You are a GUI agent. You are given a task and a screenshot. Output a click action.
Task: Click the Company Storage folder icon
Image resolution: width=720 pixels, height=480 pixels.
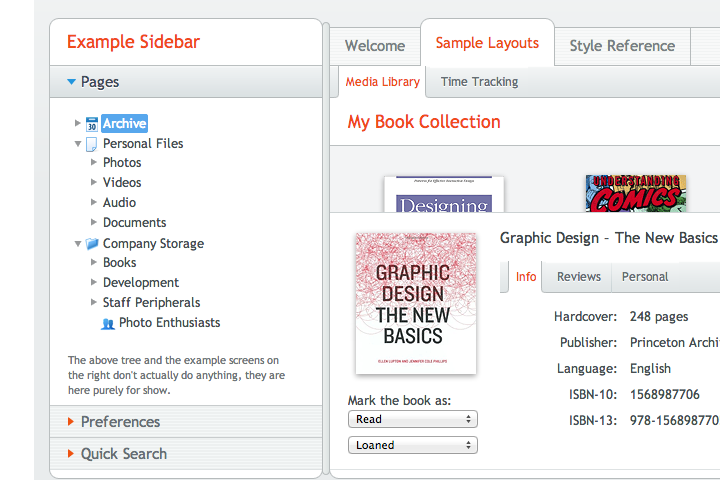coord(91,244)
